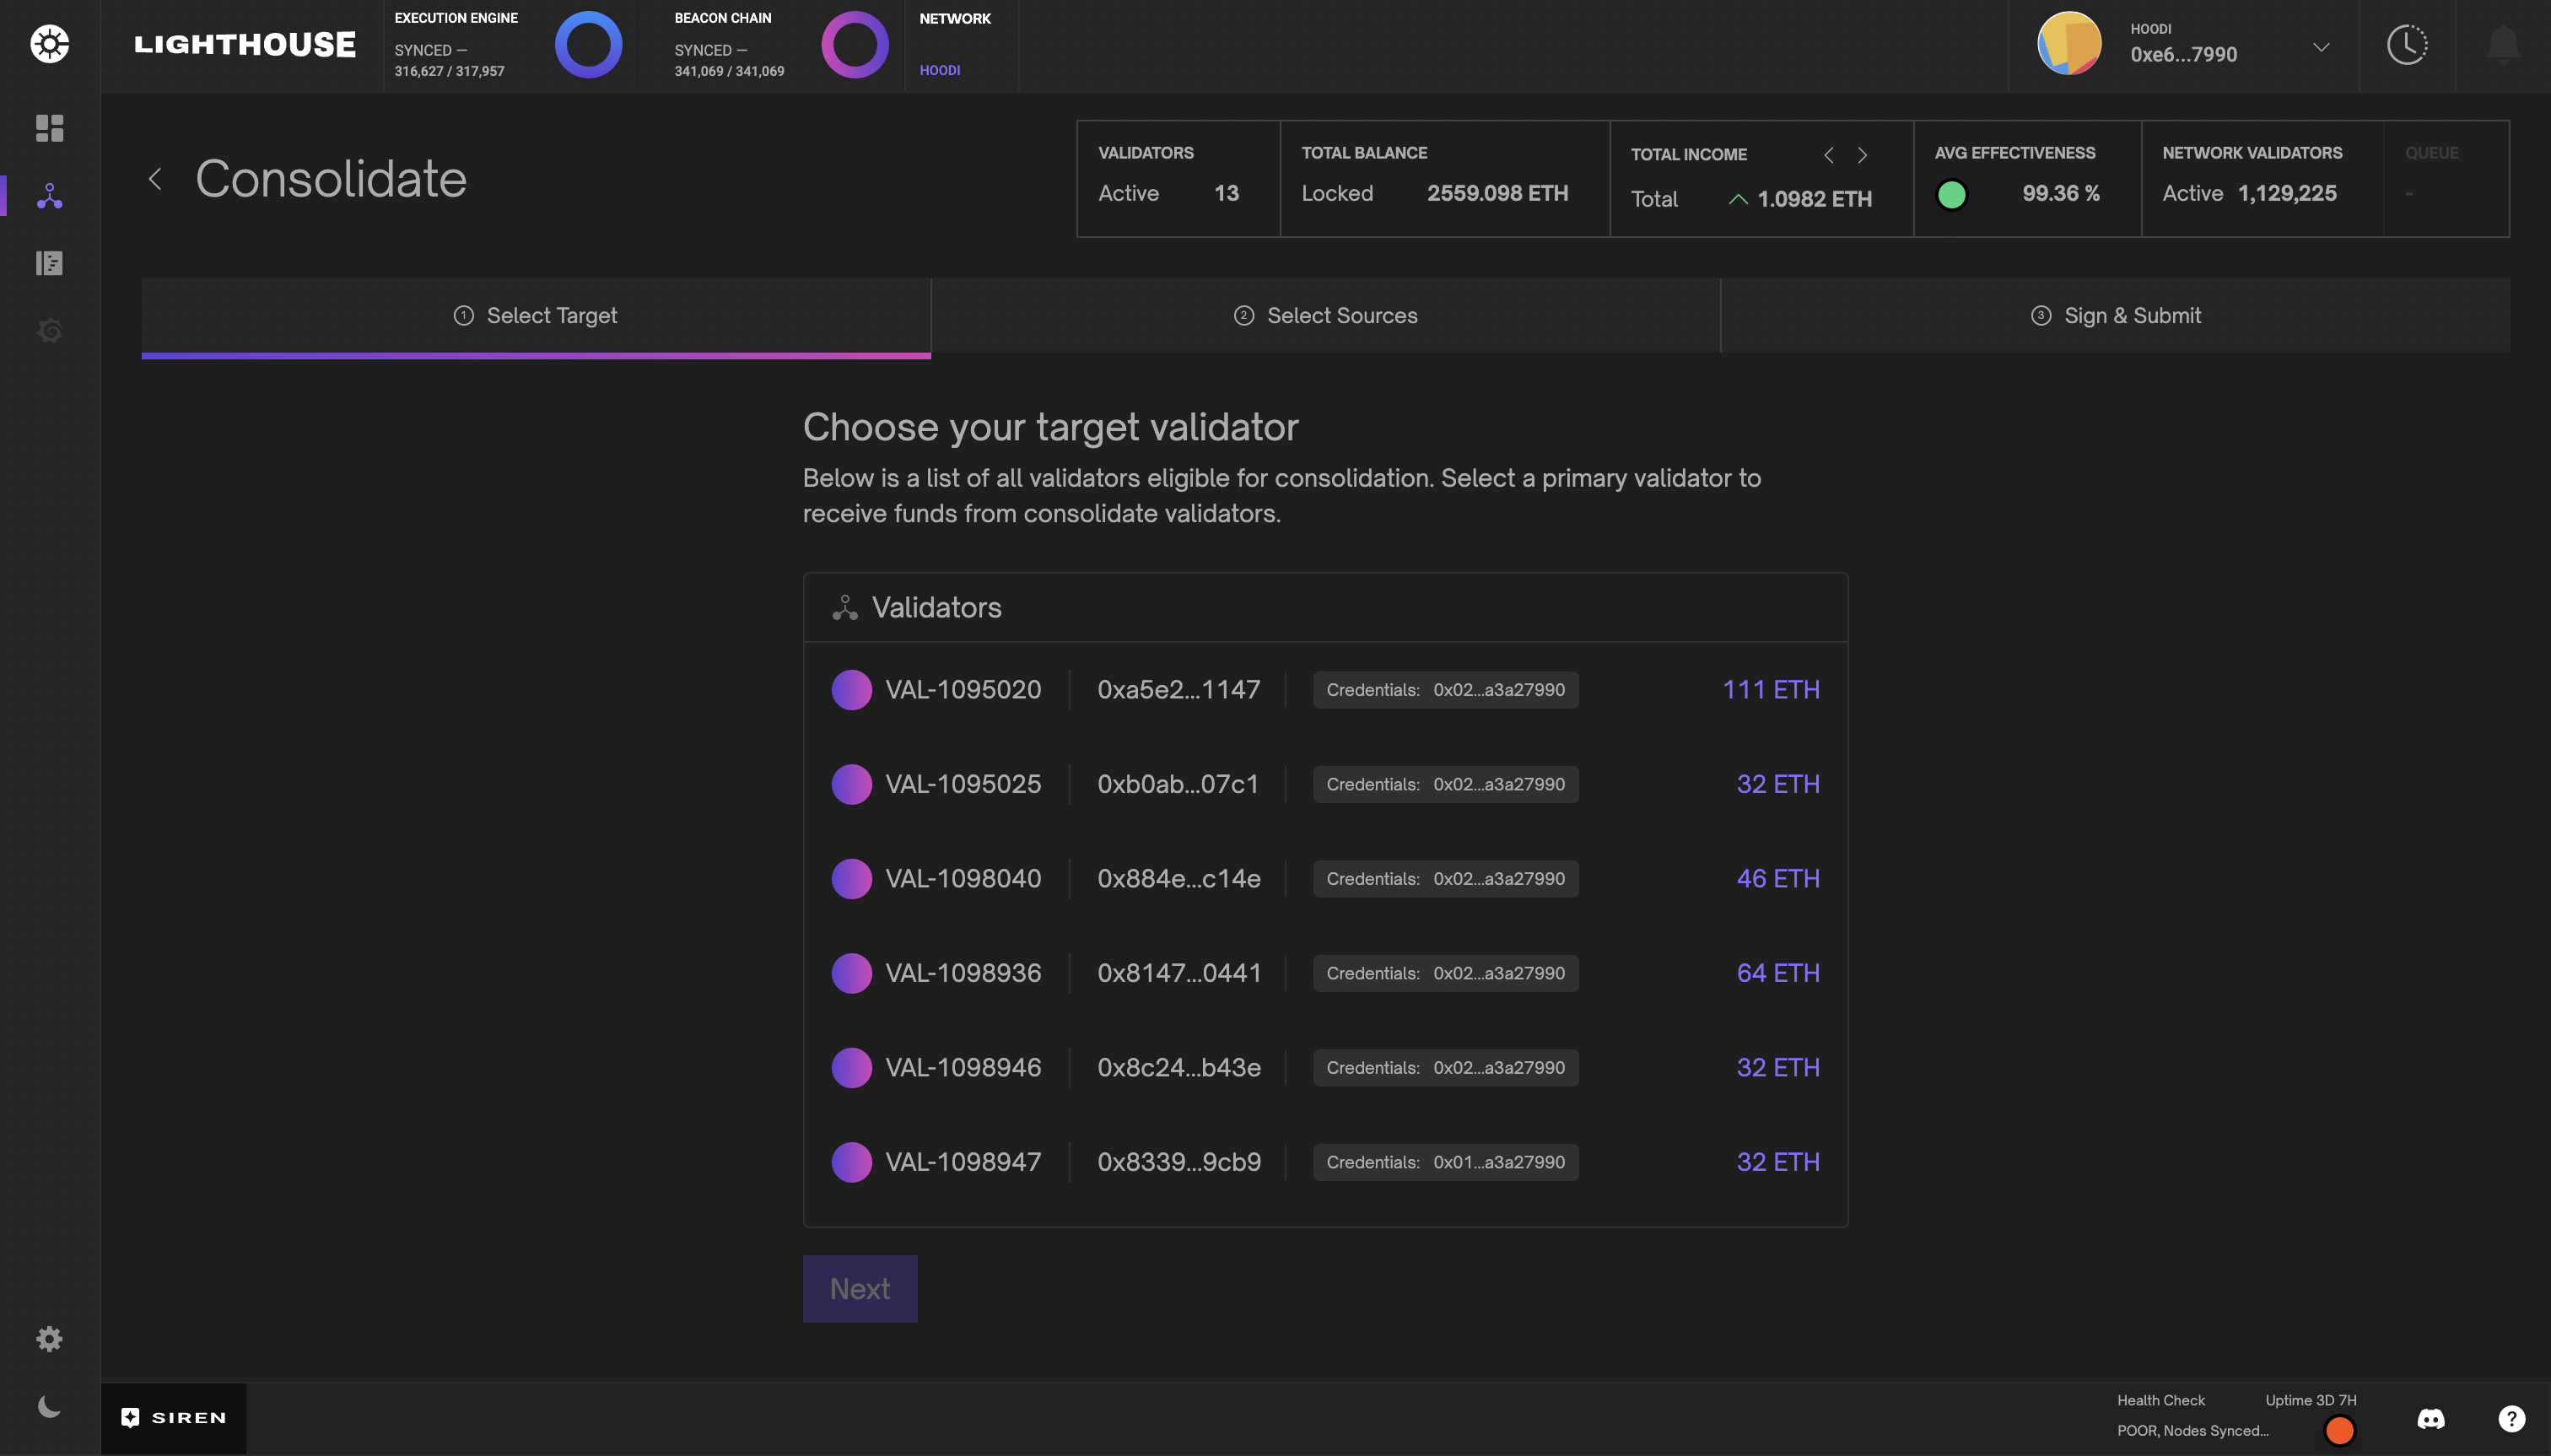Screen dimensions: 2551x1456
Task: Click Validators list header icon
Action: (x=845, y=608)
